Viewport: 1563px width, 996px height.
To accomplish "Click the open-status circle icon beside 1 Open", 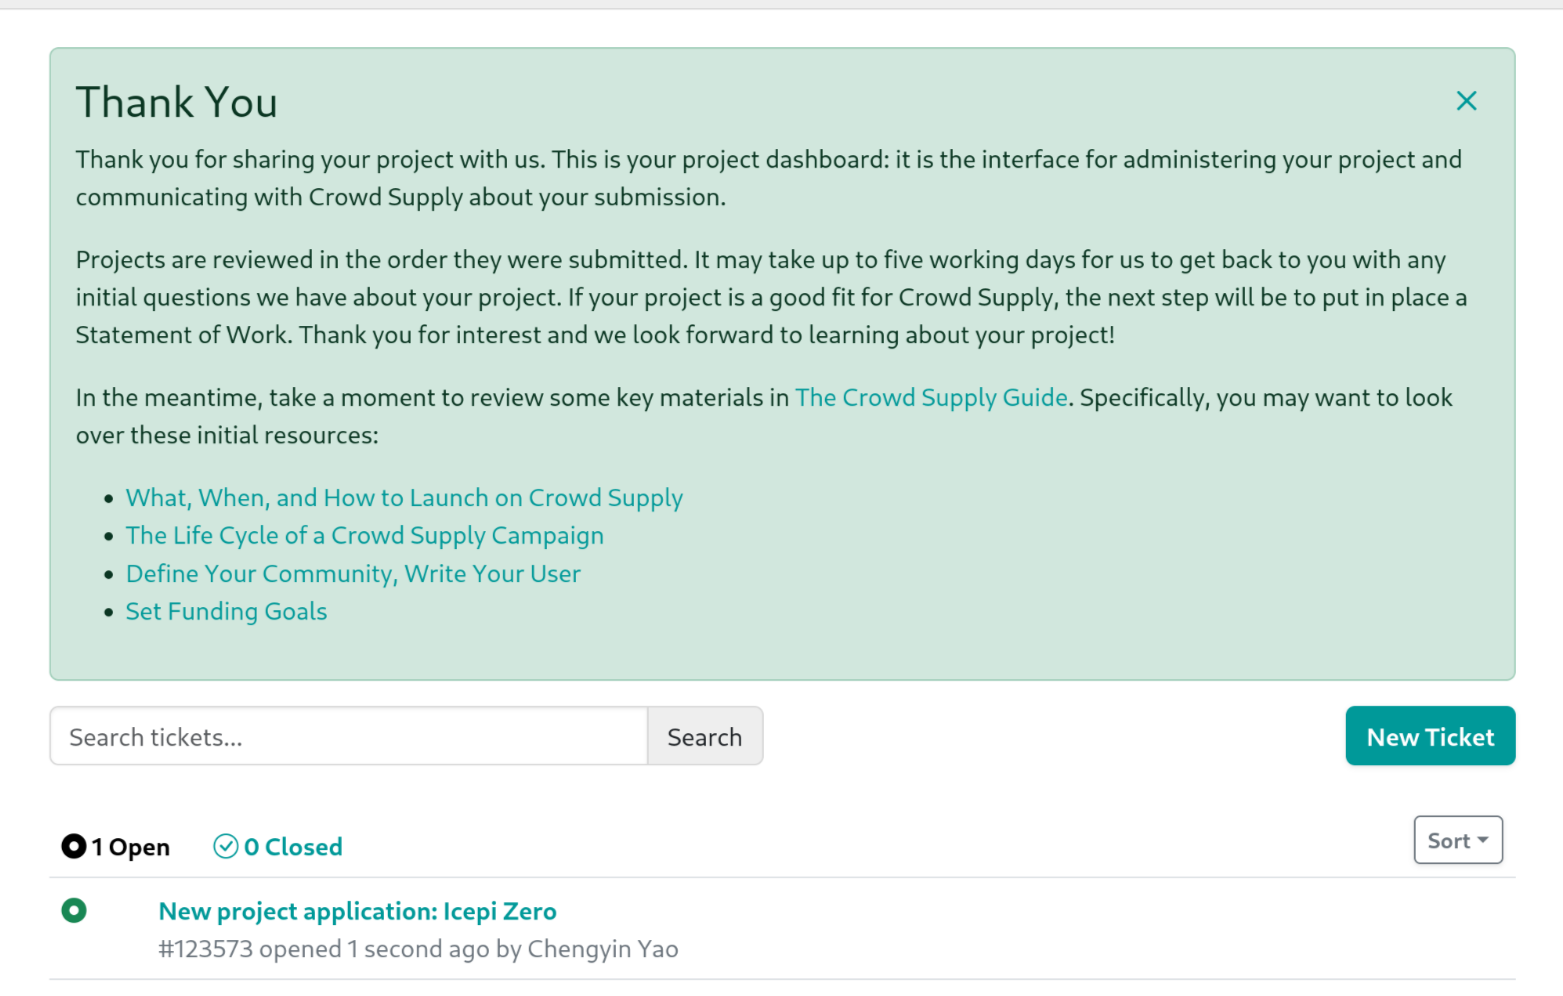I will (74, 847).
